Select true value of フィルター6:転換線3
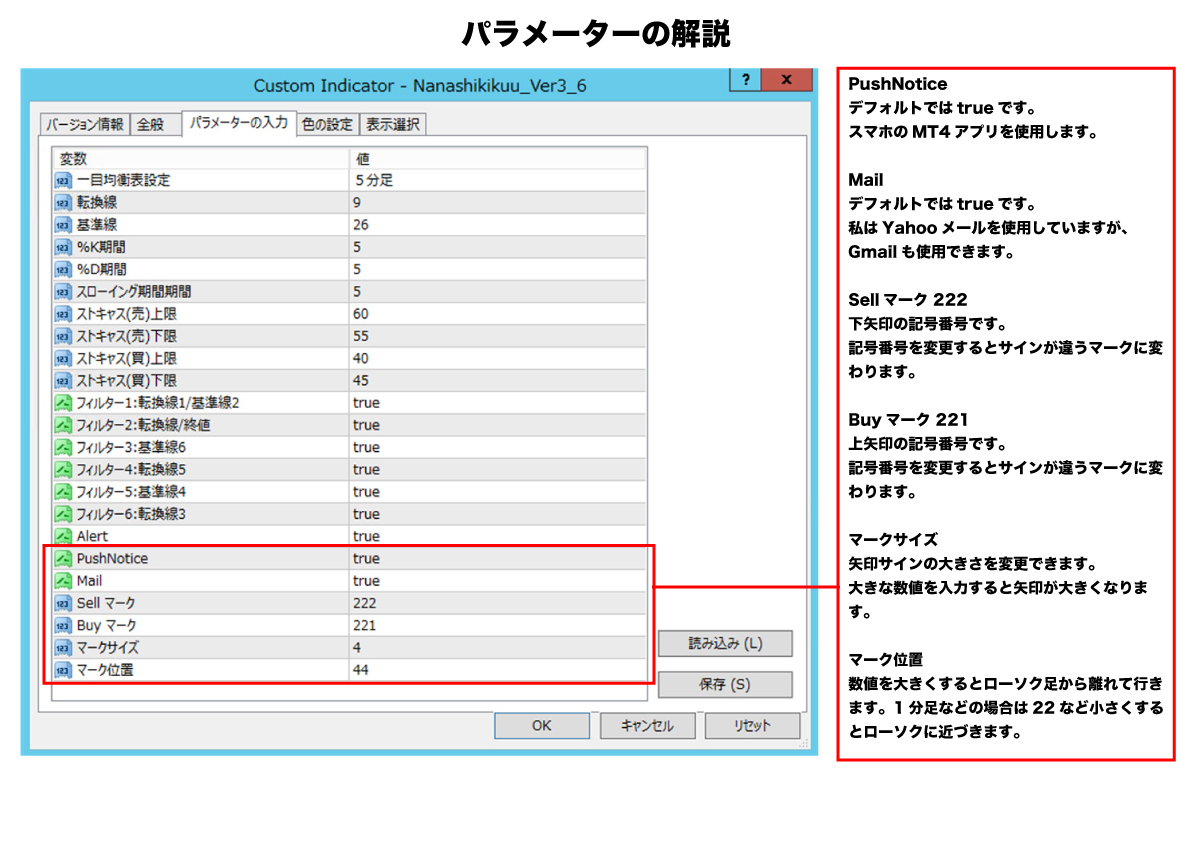 [x=366, y=514]
